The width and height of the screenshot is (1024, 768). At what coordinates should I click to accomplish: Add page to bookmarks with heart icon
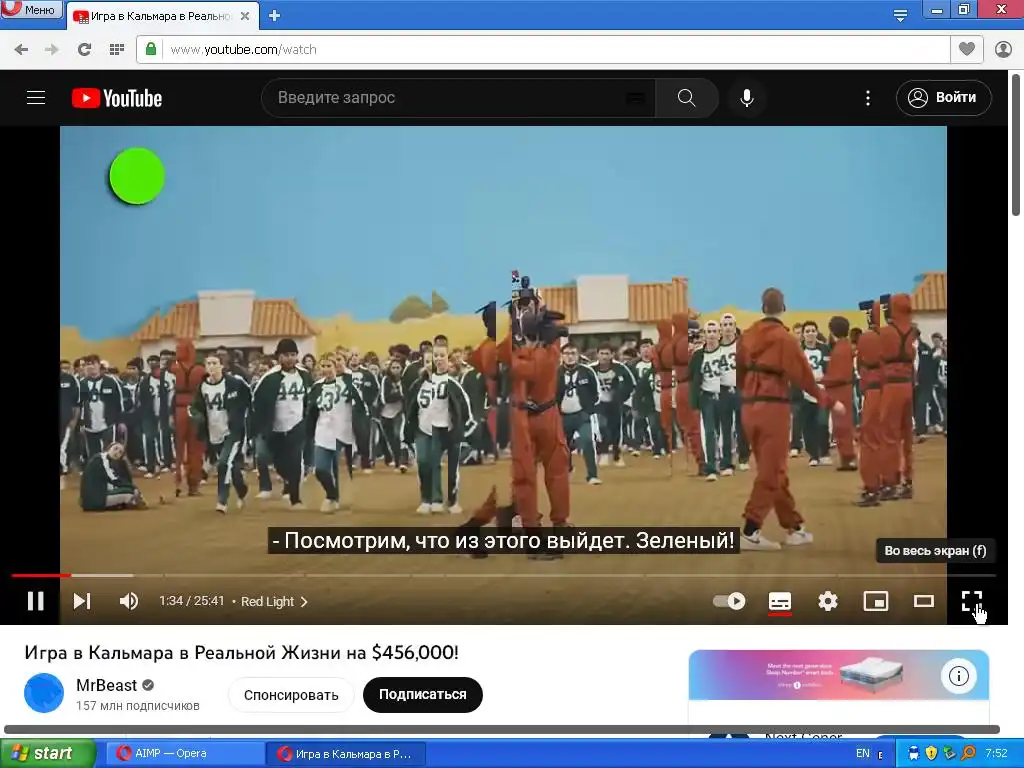click(967, 49)
